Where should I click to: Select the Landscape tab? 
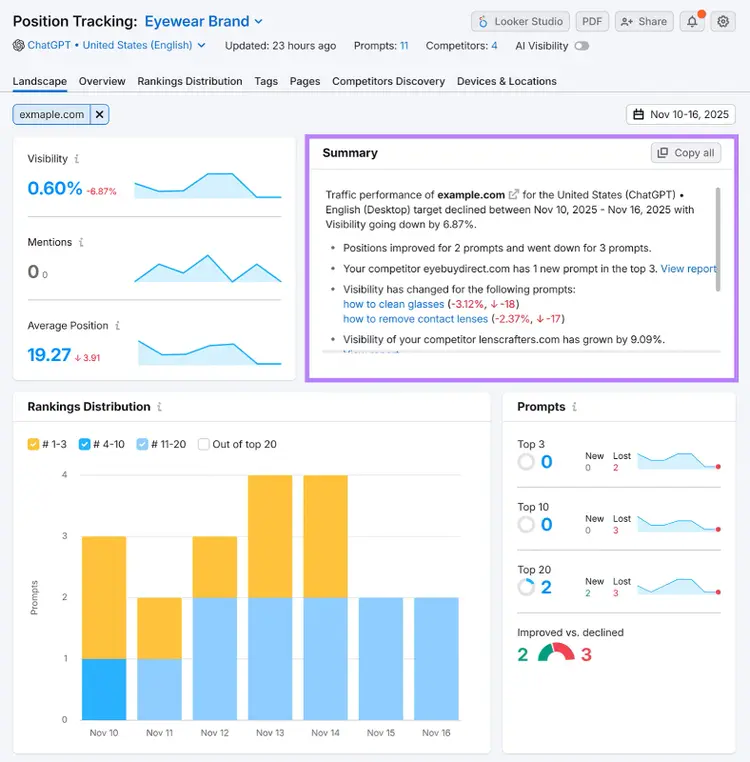tap(39, 81)
